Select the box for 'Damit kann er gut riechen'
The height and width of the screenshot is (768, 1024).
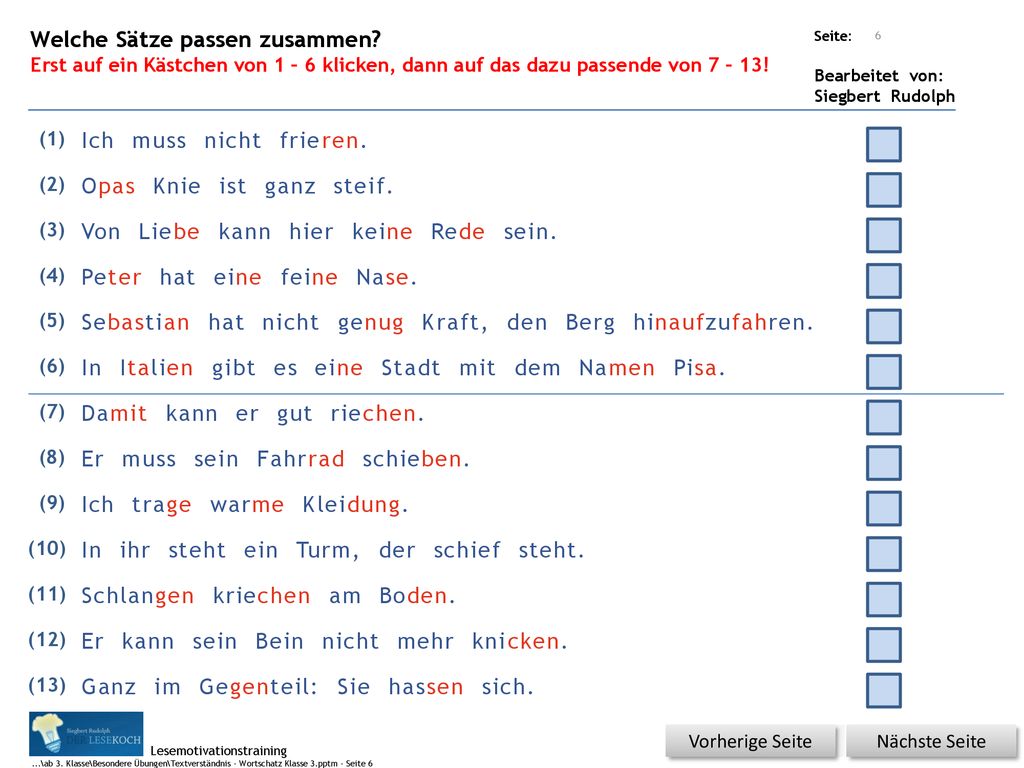tap(884, 417)
